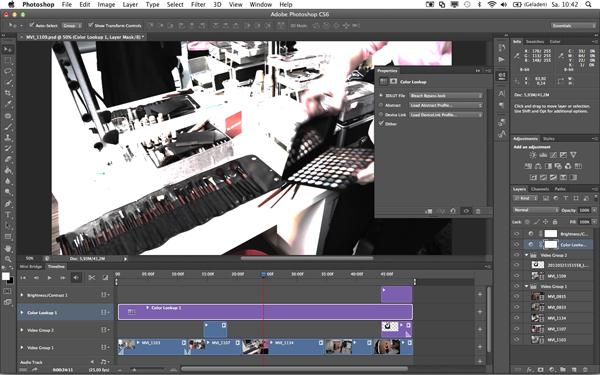Open the Essentials workspace dropdown
The width and height of the screenshot is (600, 375).
[573, 25]
